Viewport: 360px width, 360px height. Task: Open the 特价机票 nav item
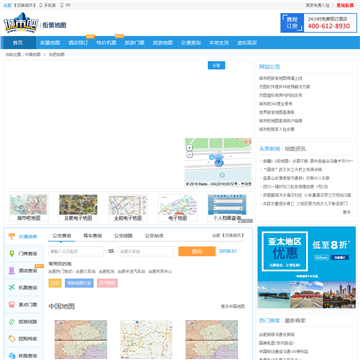pyautogui.click(x=106, y=43)
